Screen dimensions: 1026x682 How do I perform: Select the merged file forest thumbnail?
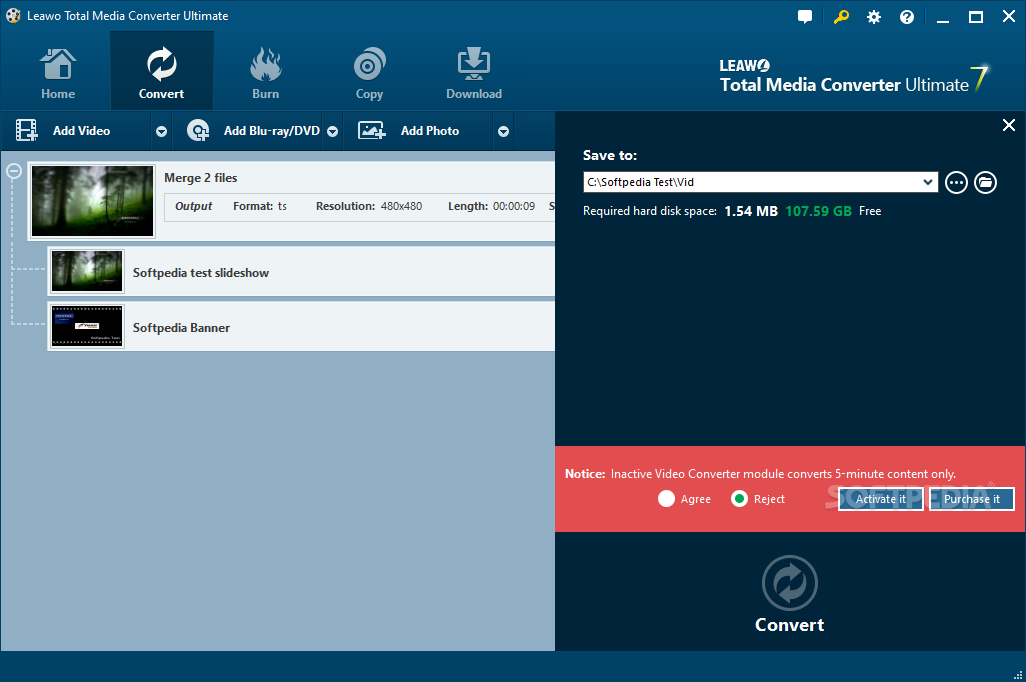coord(92,201)
